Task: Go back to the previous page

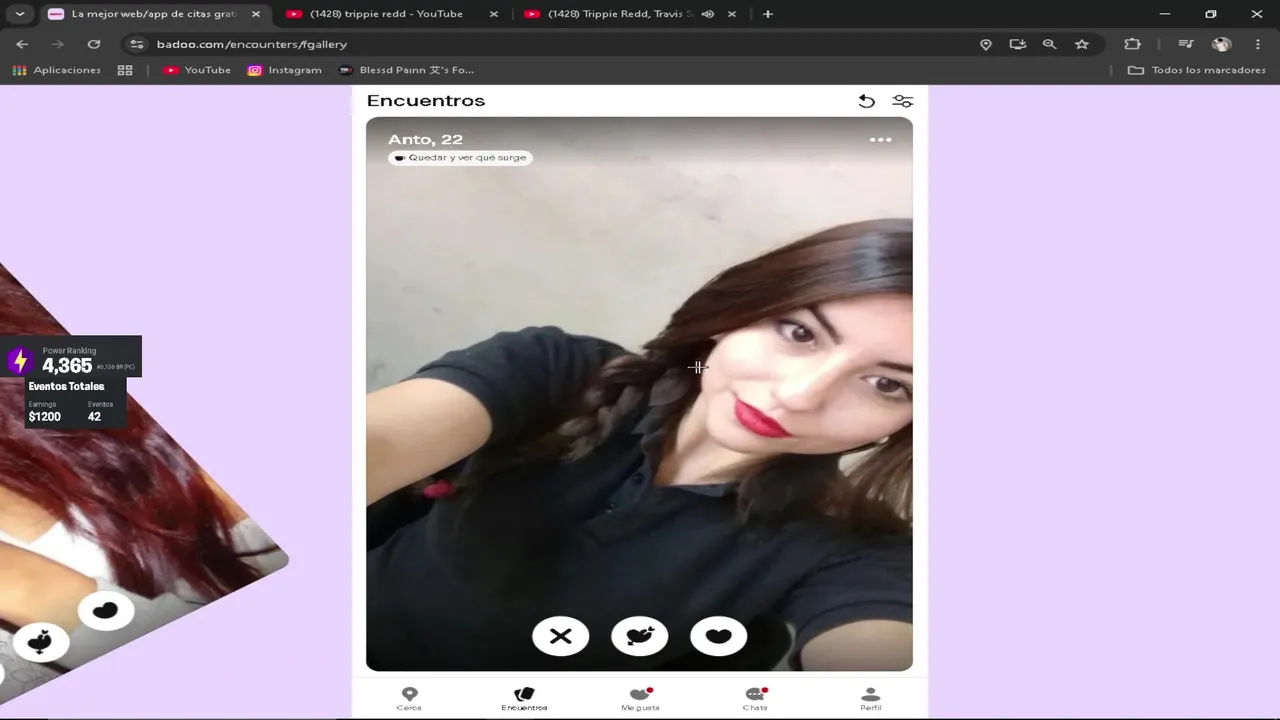Action: tap(22, 44)
